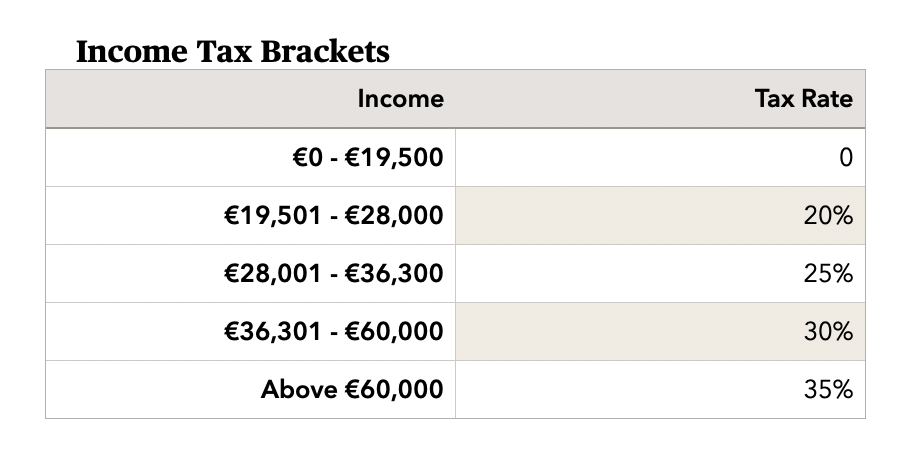Image resolution: width=914 pixels, height=462 pixels.
Task: Click the 20% tax rate cell
Action: click(828, 215)
